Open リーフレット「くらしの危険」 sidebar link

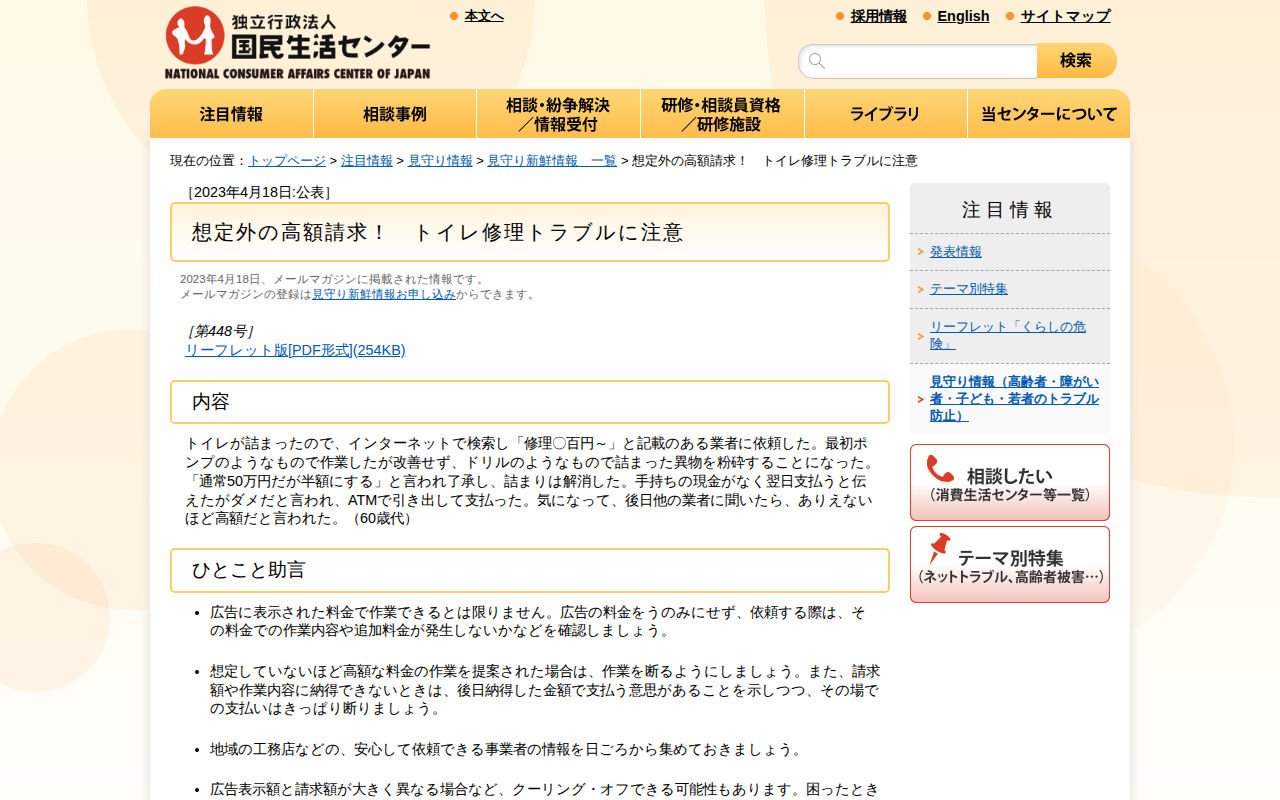pos(1008,335)
